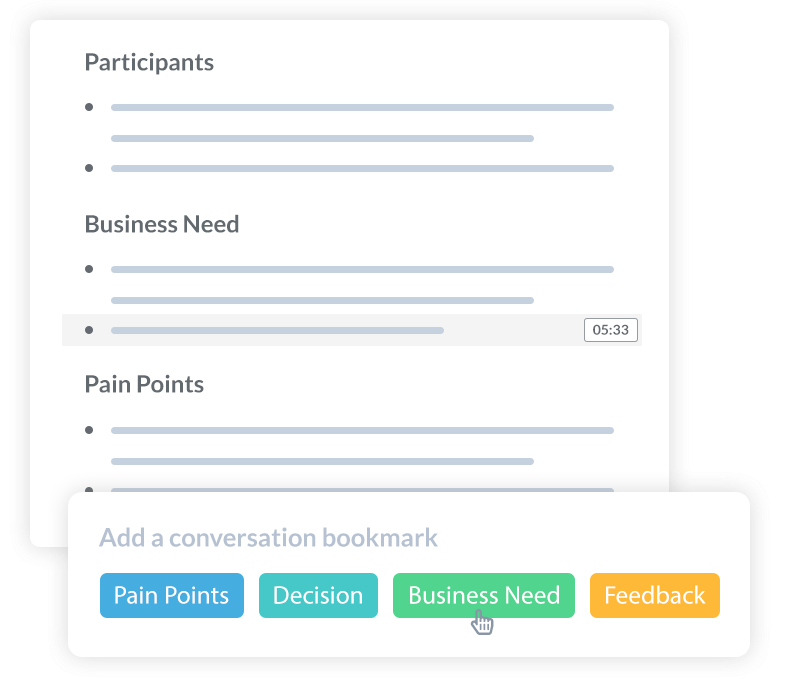Select the first Participants bullet line
This screenshot has width=800, height=678.
[x=362, y=108]
